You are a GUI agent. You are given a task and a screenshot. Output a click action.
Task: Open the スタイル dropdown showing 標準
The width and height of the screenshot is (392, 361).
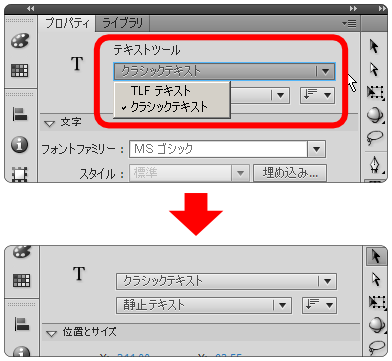click(189, 173)
